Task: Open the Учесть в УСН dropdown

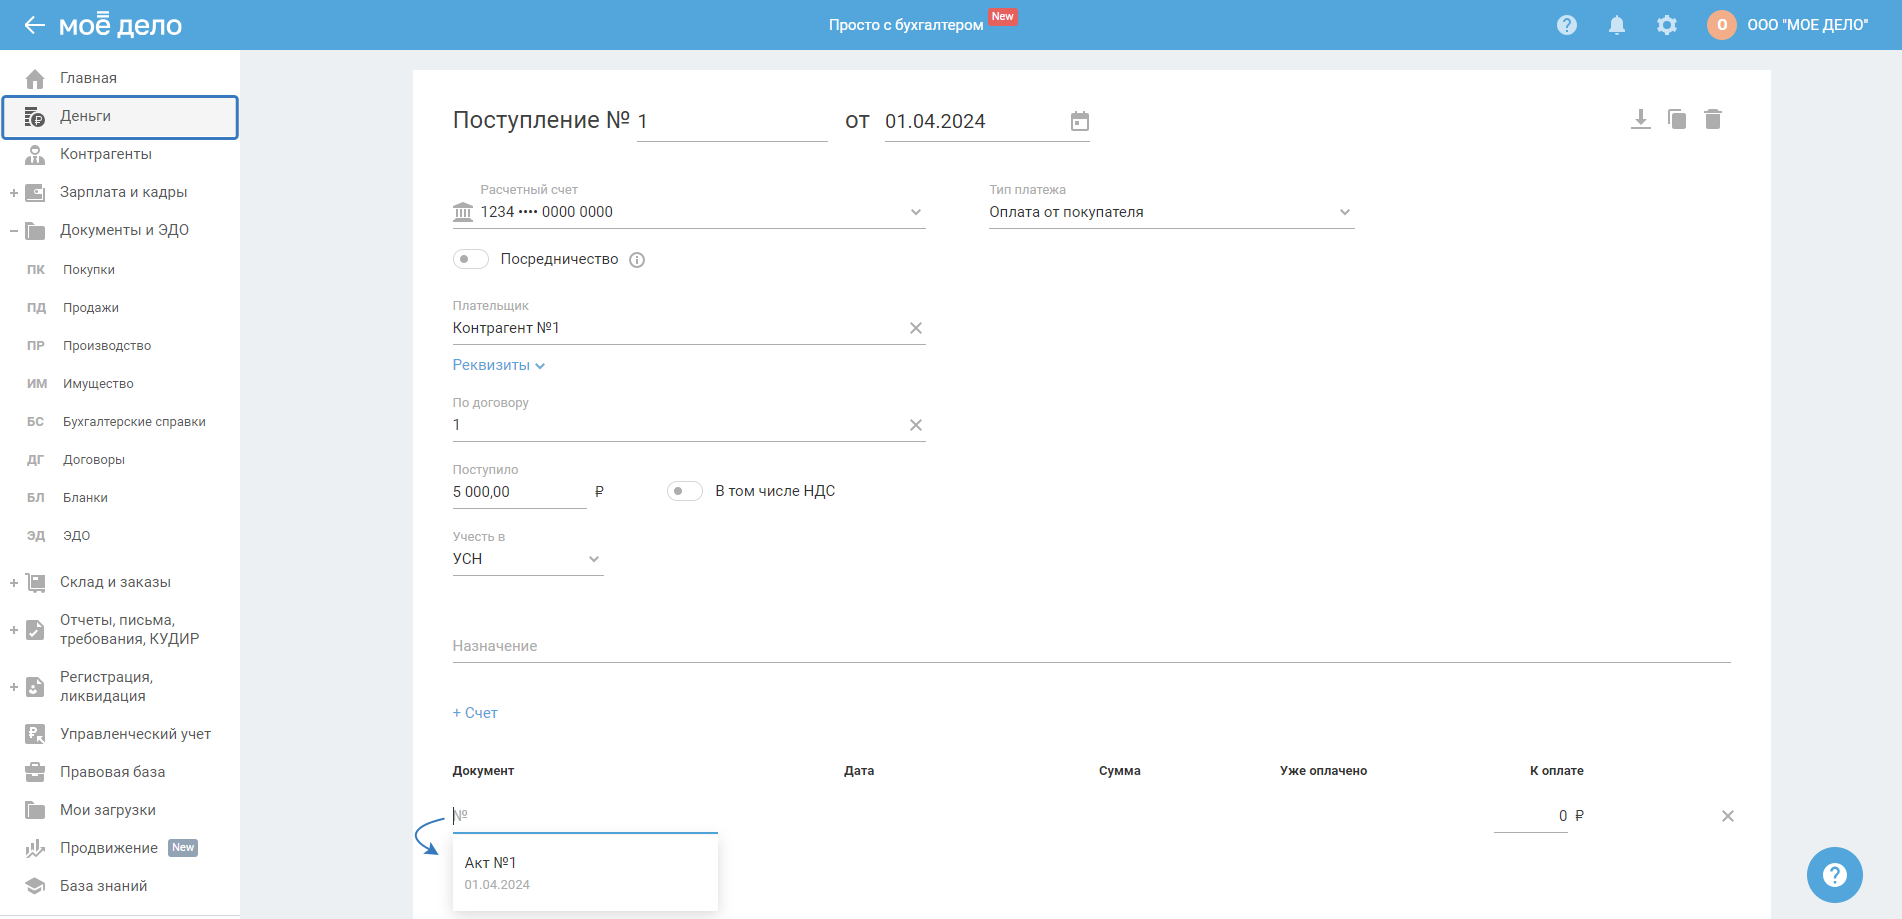Action: [x=593, y=559]
